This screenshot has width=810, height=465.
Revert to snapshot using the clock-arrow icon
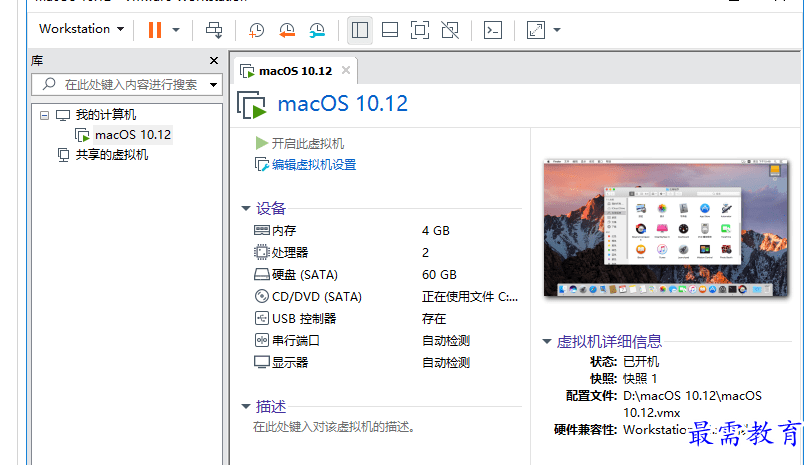[287, 30]
